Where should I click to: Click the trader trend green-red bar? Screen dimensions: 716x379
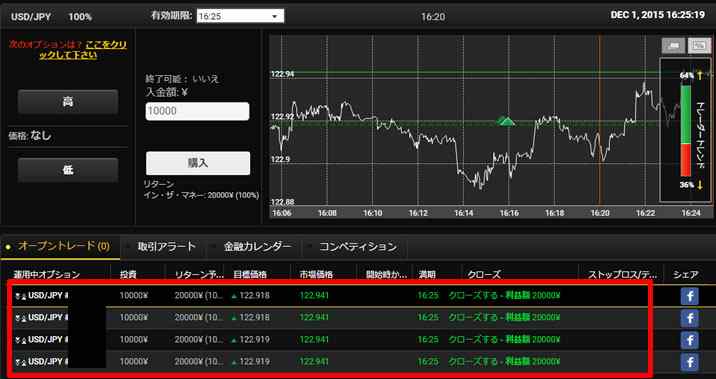685,130
